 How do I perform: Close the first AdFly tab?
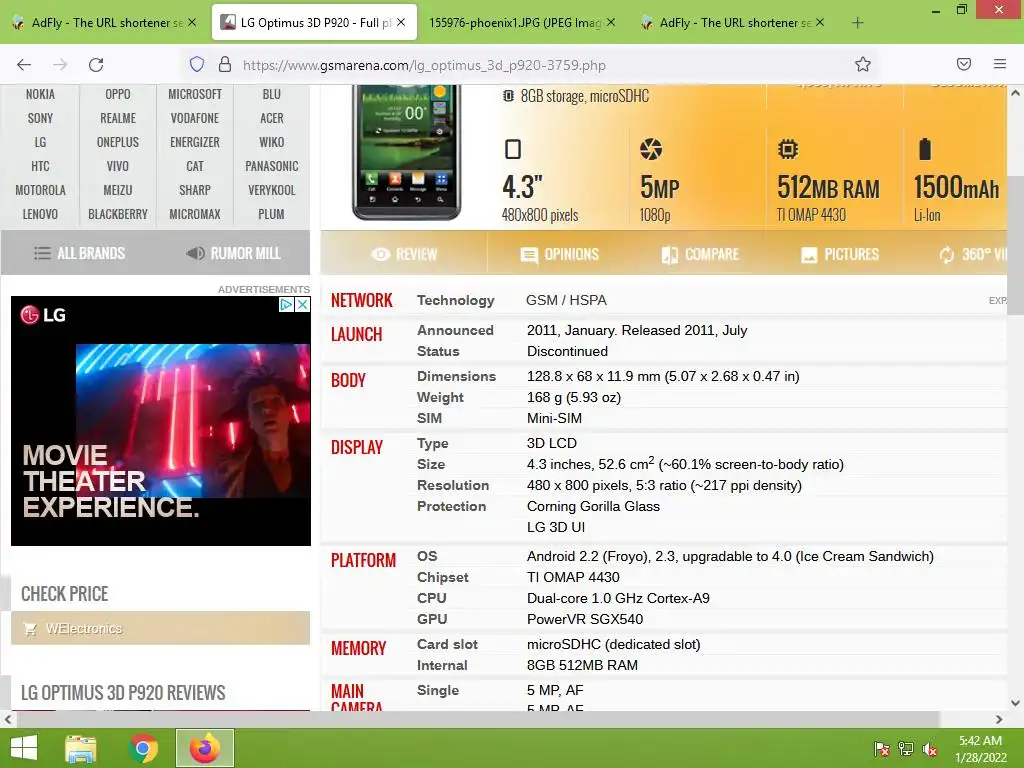pyautogui.click(x=191, y=22)
